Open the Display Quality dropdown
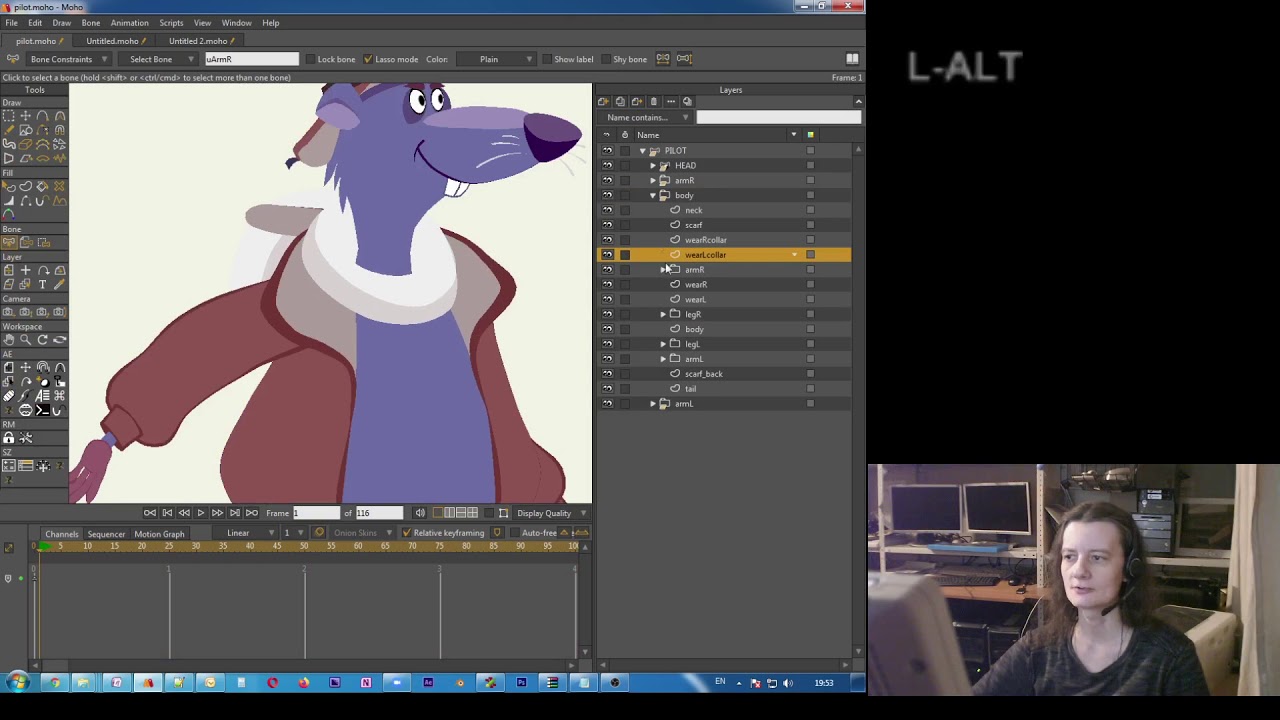 (x=551, y=513)
